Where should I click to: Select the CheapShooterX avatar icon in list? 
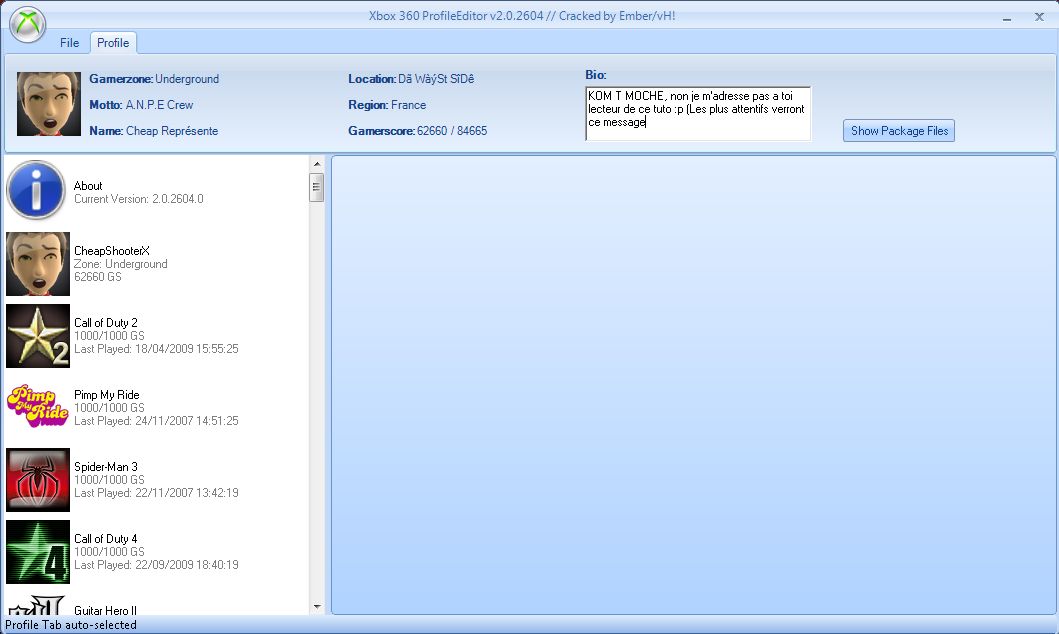pyautogui.click(x=38, y=264)
